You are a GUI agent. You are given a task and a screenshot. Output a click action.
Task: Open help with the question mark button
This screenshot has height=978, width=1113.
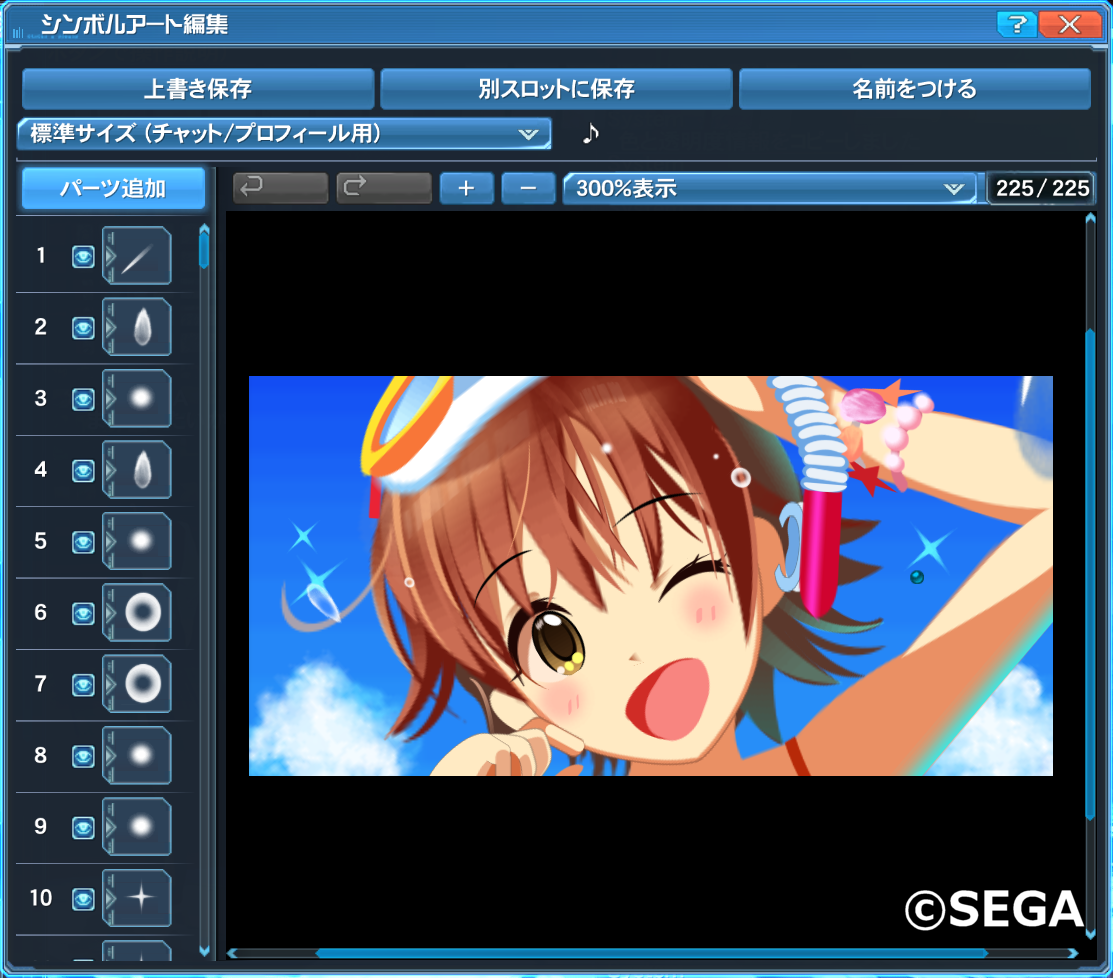pos(1016,24)
